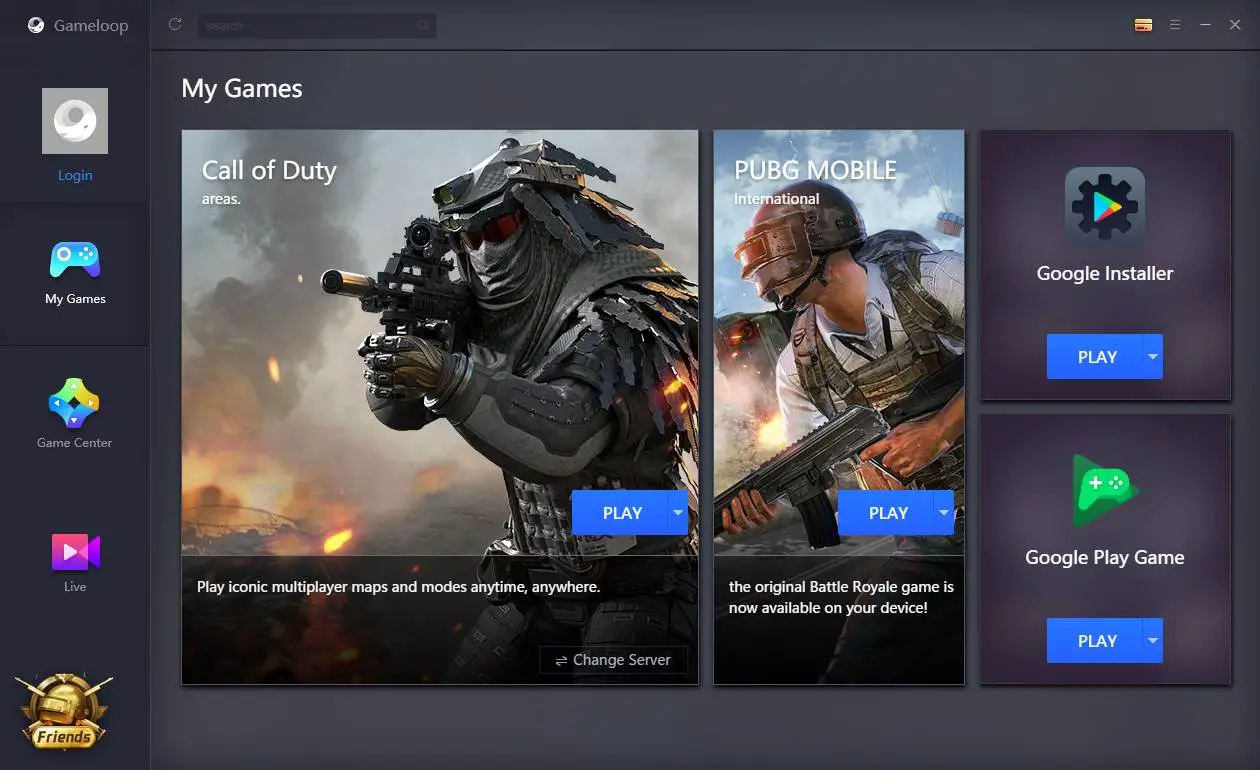The height and width of the screenshot is (770, 1260).
Task: Click Change Server on Call of Duty
Action: click(613, 660)
